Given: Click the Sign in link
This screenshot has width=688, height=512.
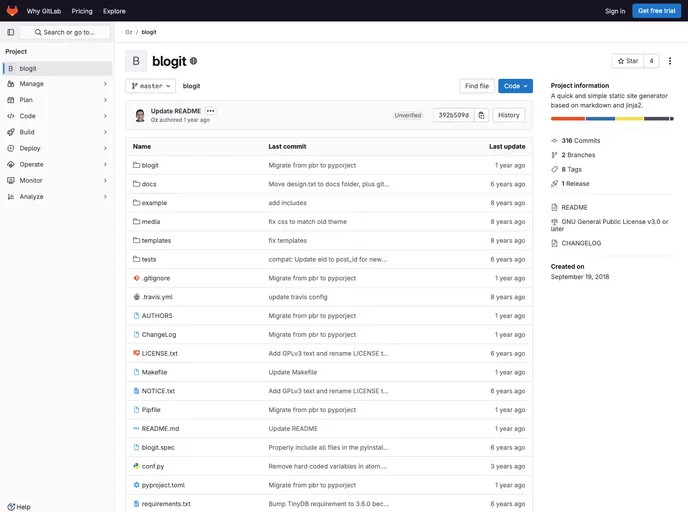Looking at the screenshot, I should click(615, 11).
